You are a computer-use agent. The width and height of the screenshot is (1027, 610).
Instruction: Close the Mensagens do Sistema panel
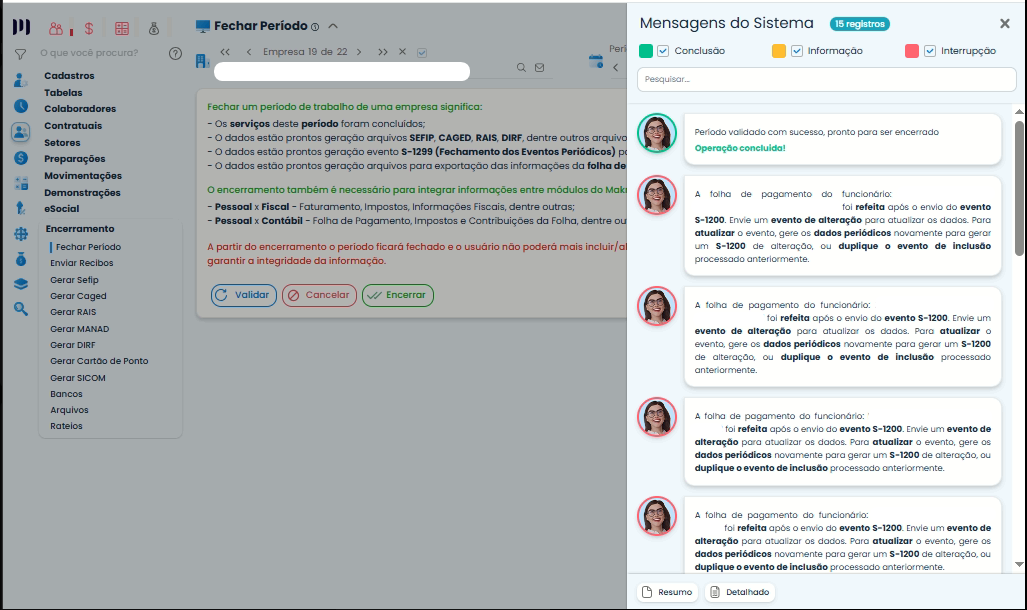point(1005,24)
